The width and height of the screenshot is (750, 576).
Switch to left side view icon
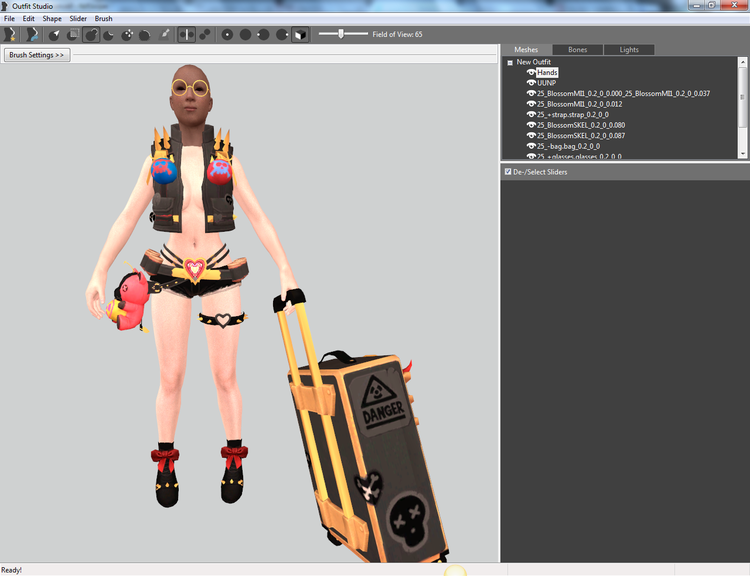(264, 34)
